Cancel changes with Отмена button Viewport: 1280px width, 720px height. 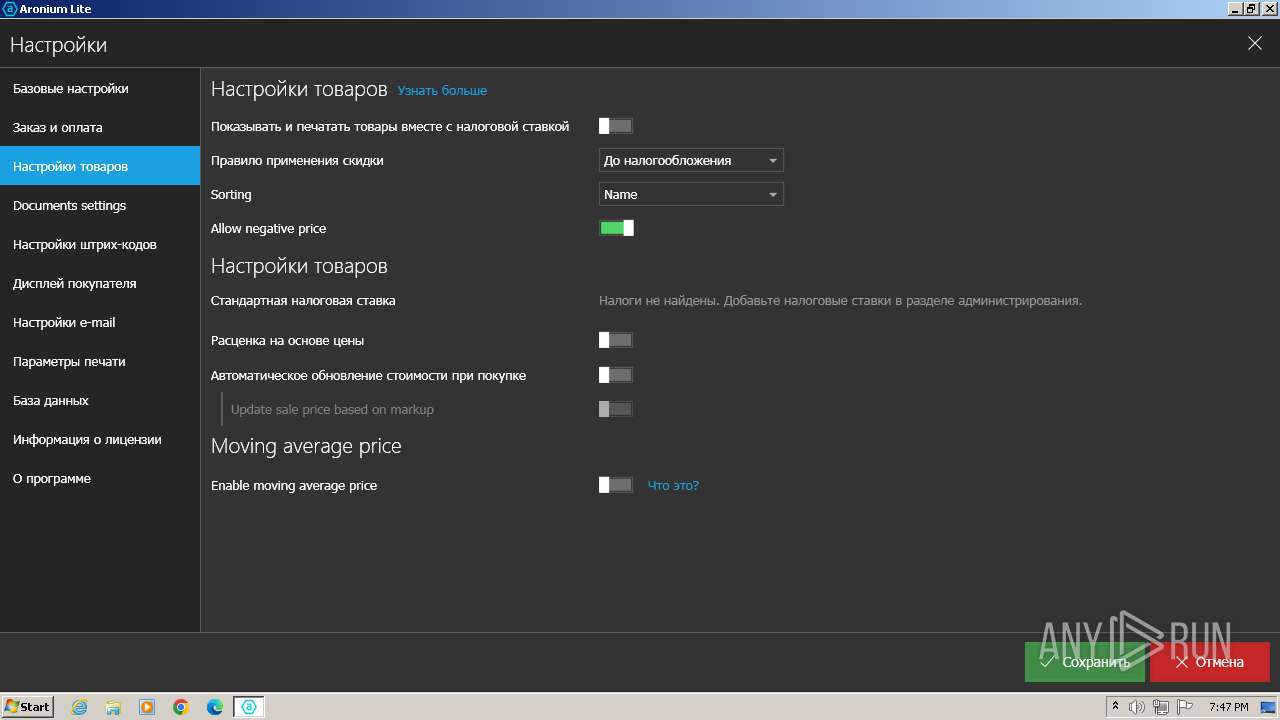click(1209, 662)
